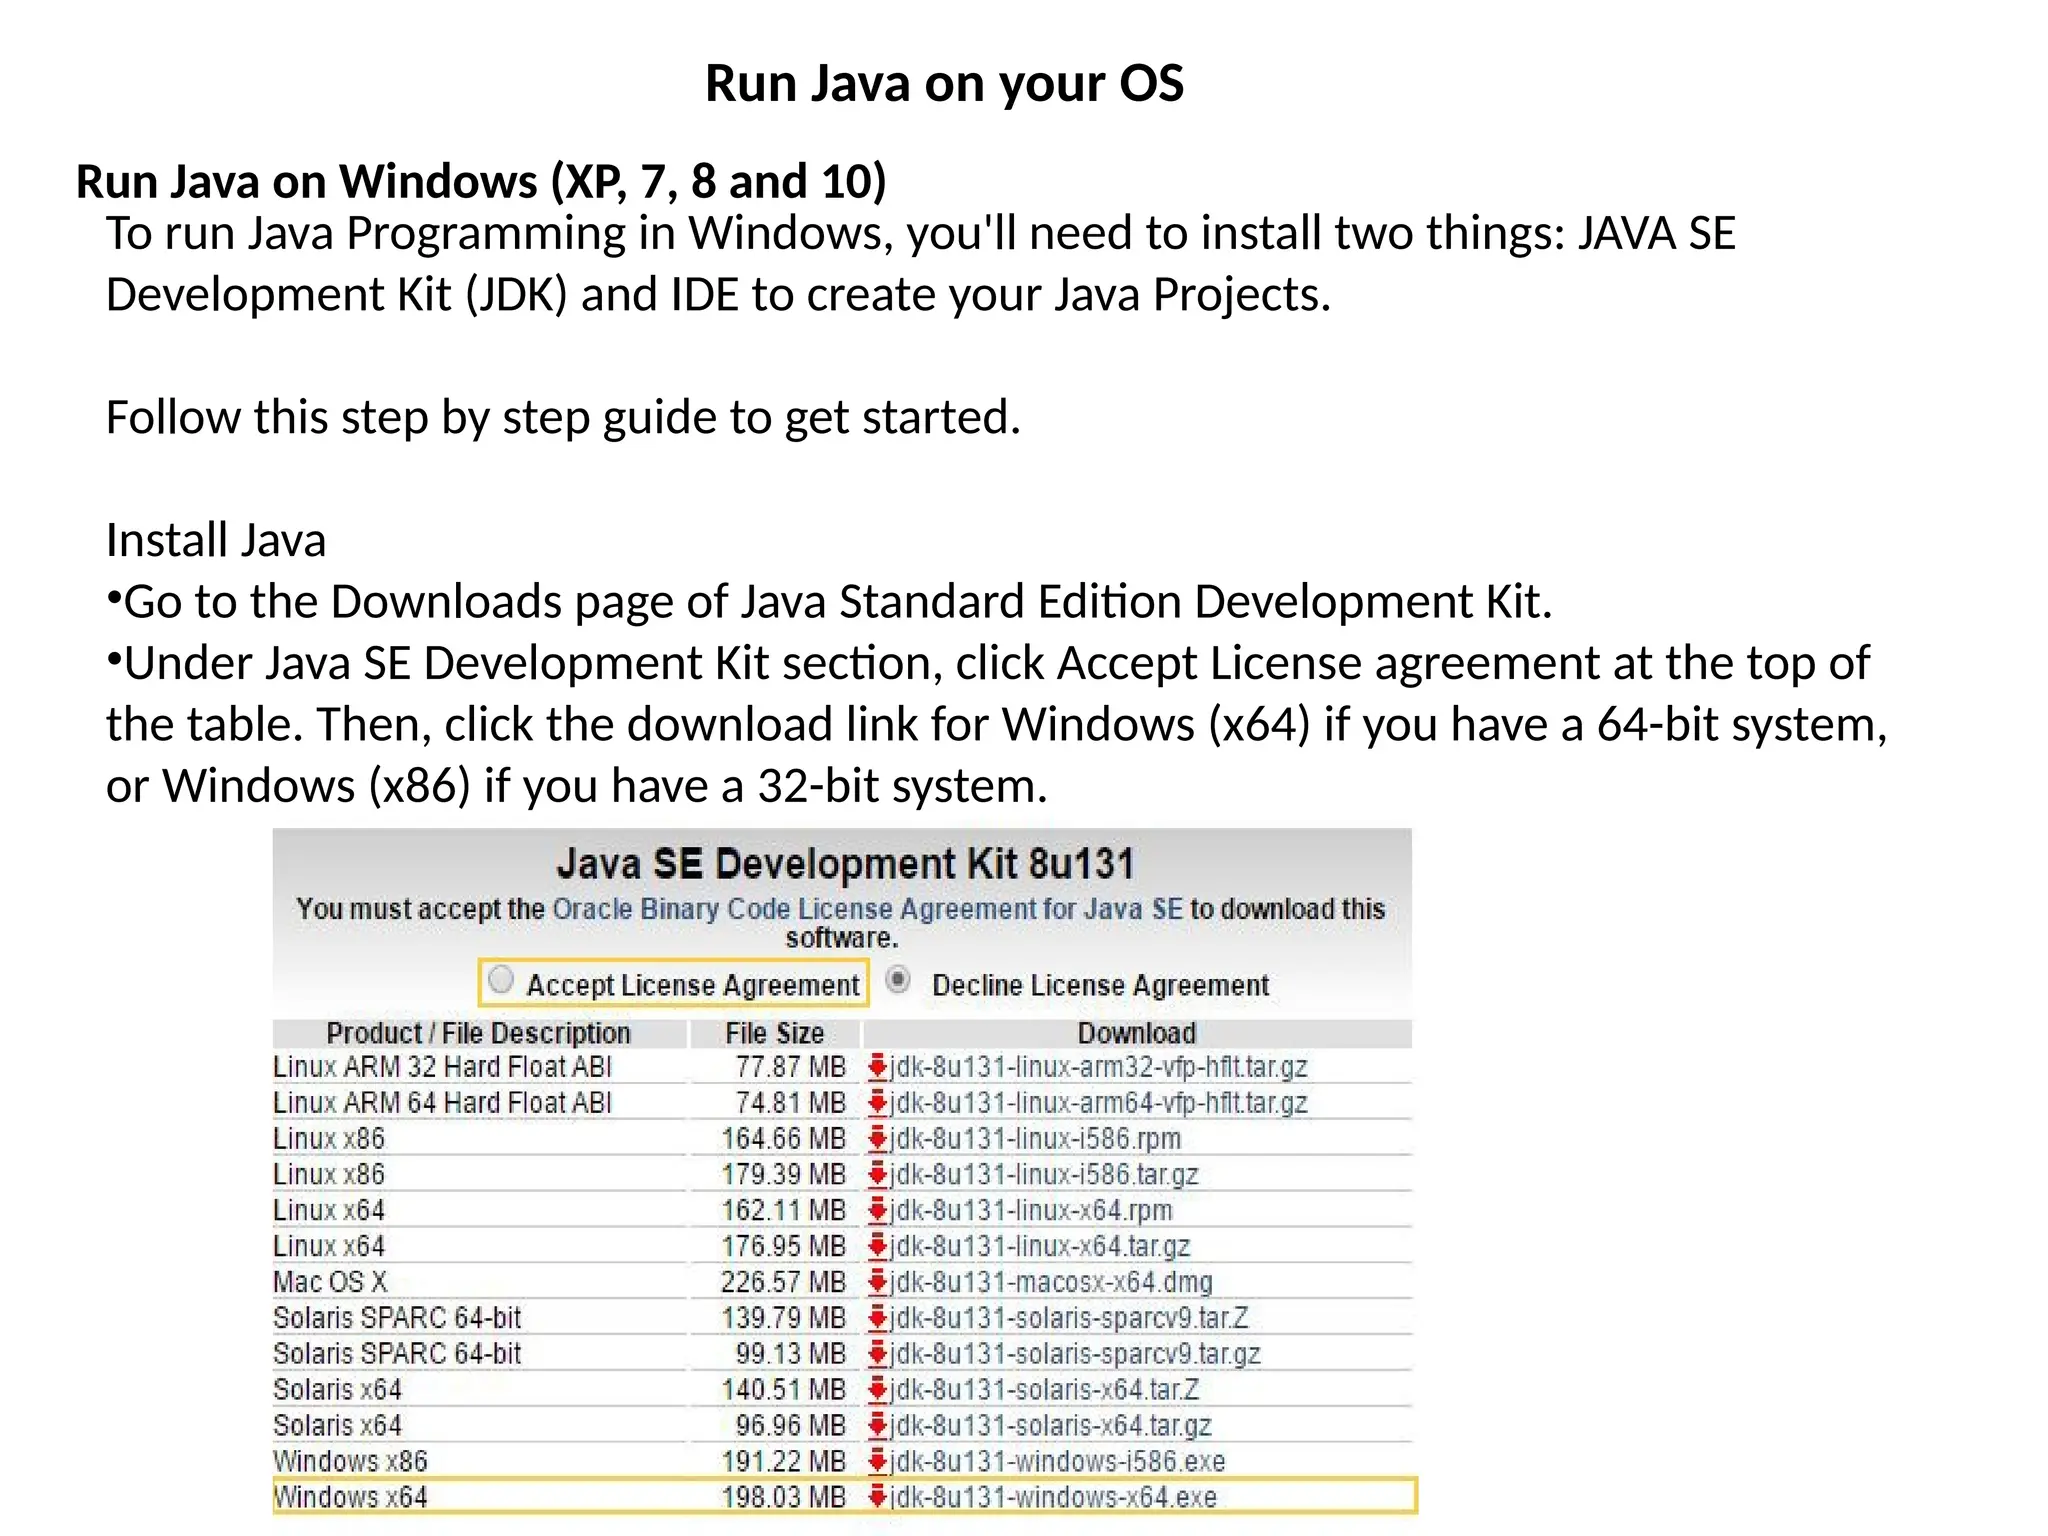Image resolution: width=2048 pixels, height=1536 pixels.
Task: Download jdk-8u131-windows-i586.exe
Action: tap(1058, 1461)
